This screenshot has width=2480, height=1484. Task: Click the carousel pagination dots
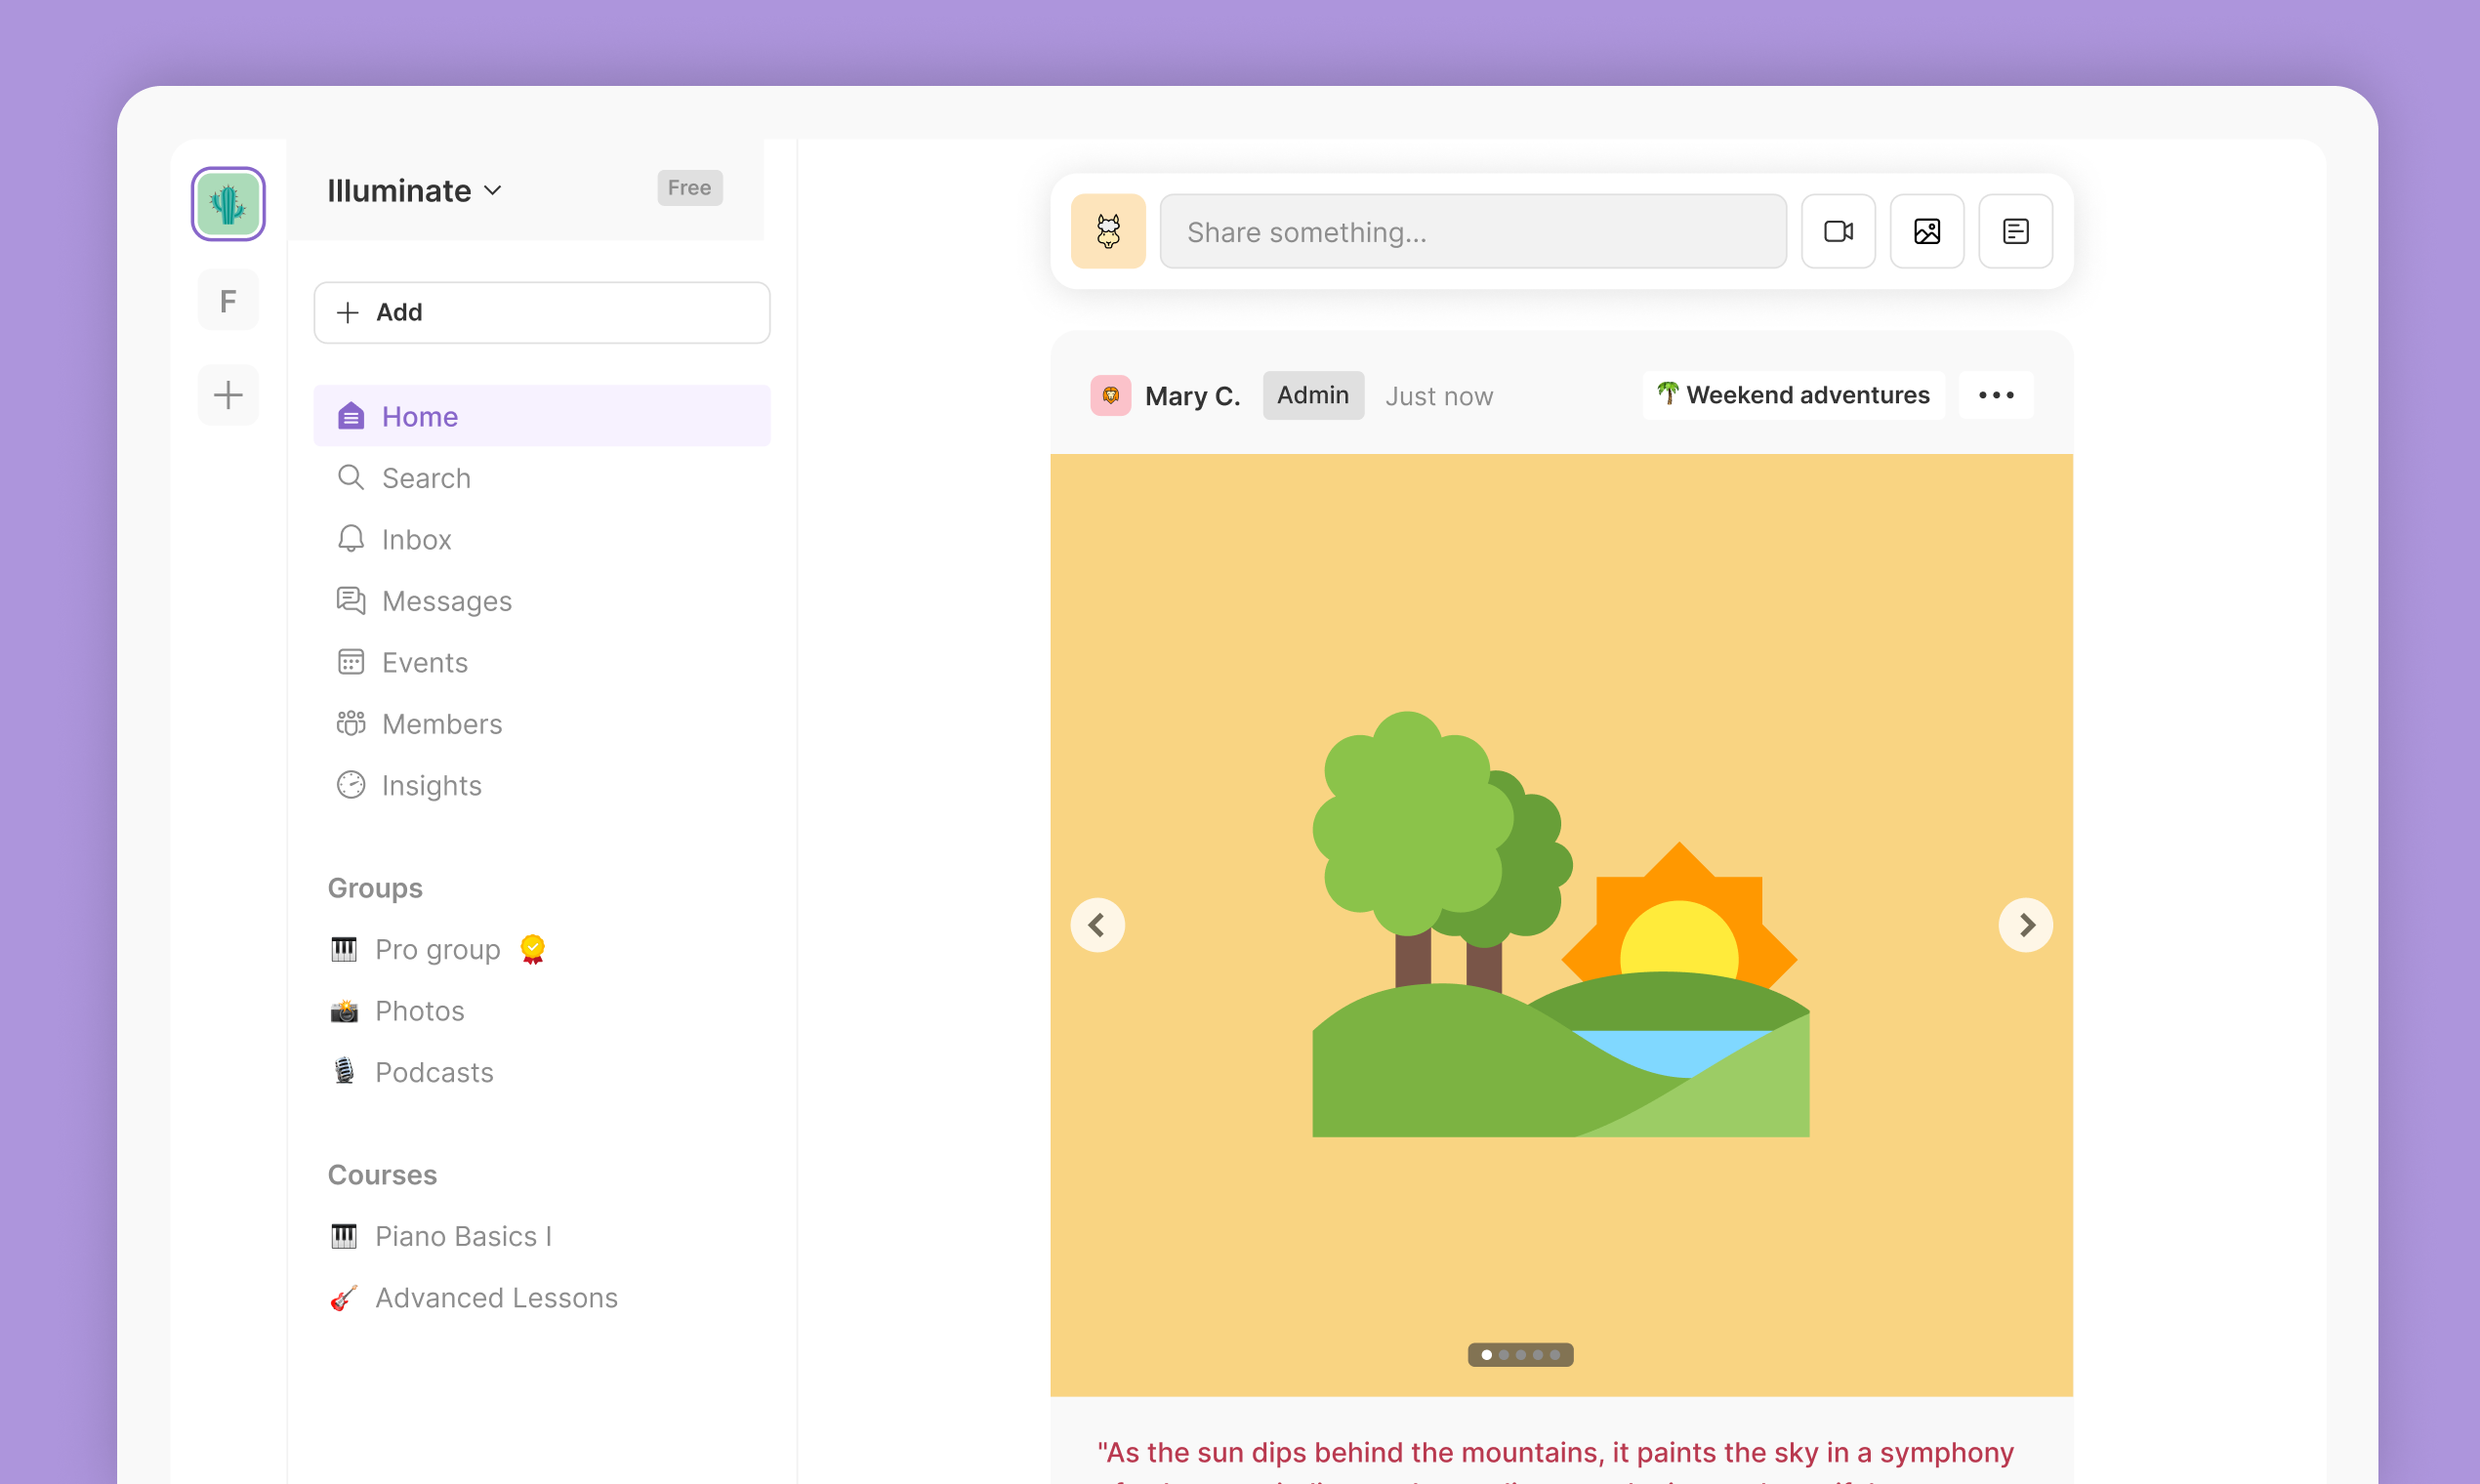1520,1355
